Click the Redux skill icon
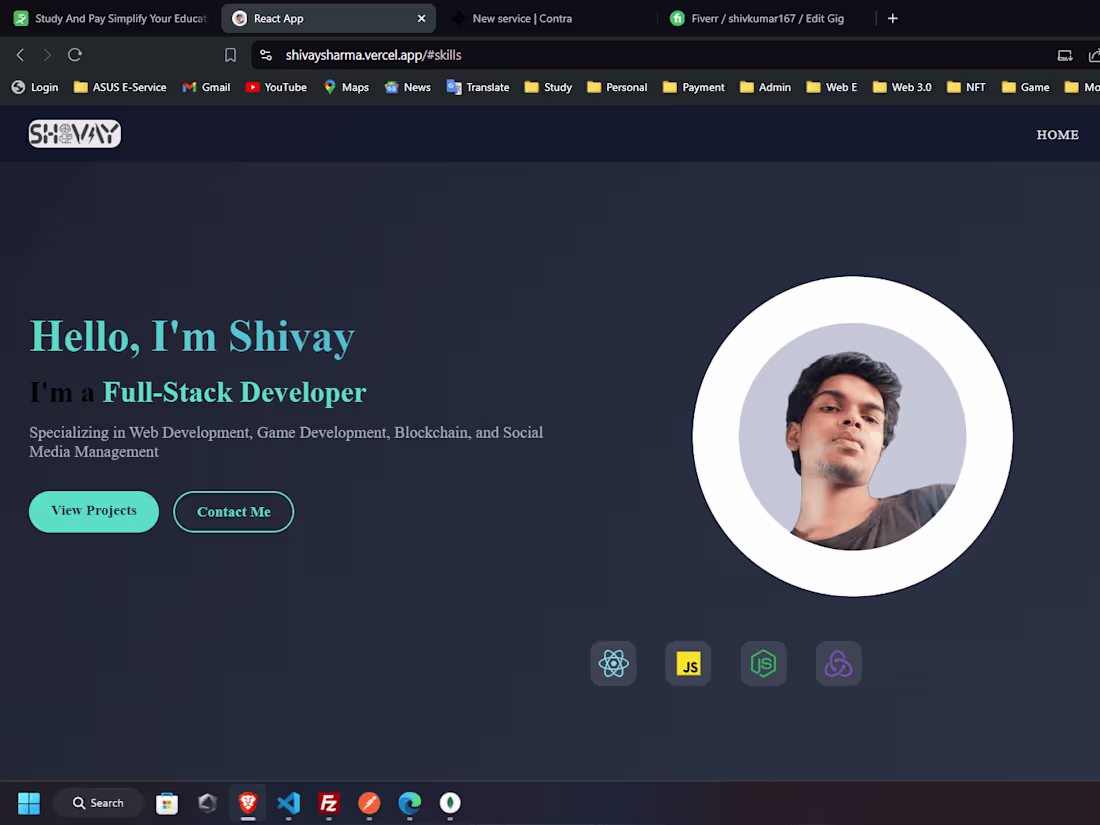Image resolution: width=1100 pixels, height=825 pixels. (x=838, y=663)
